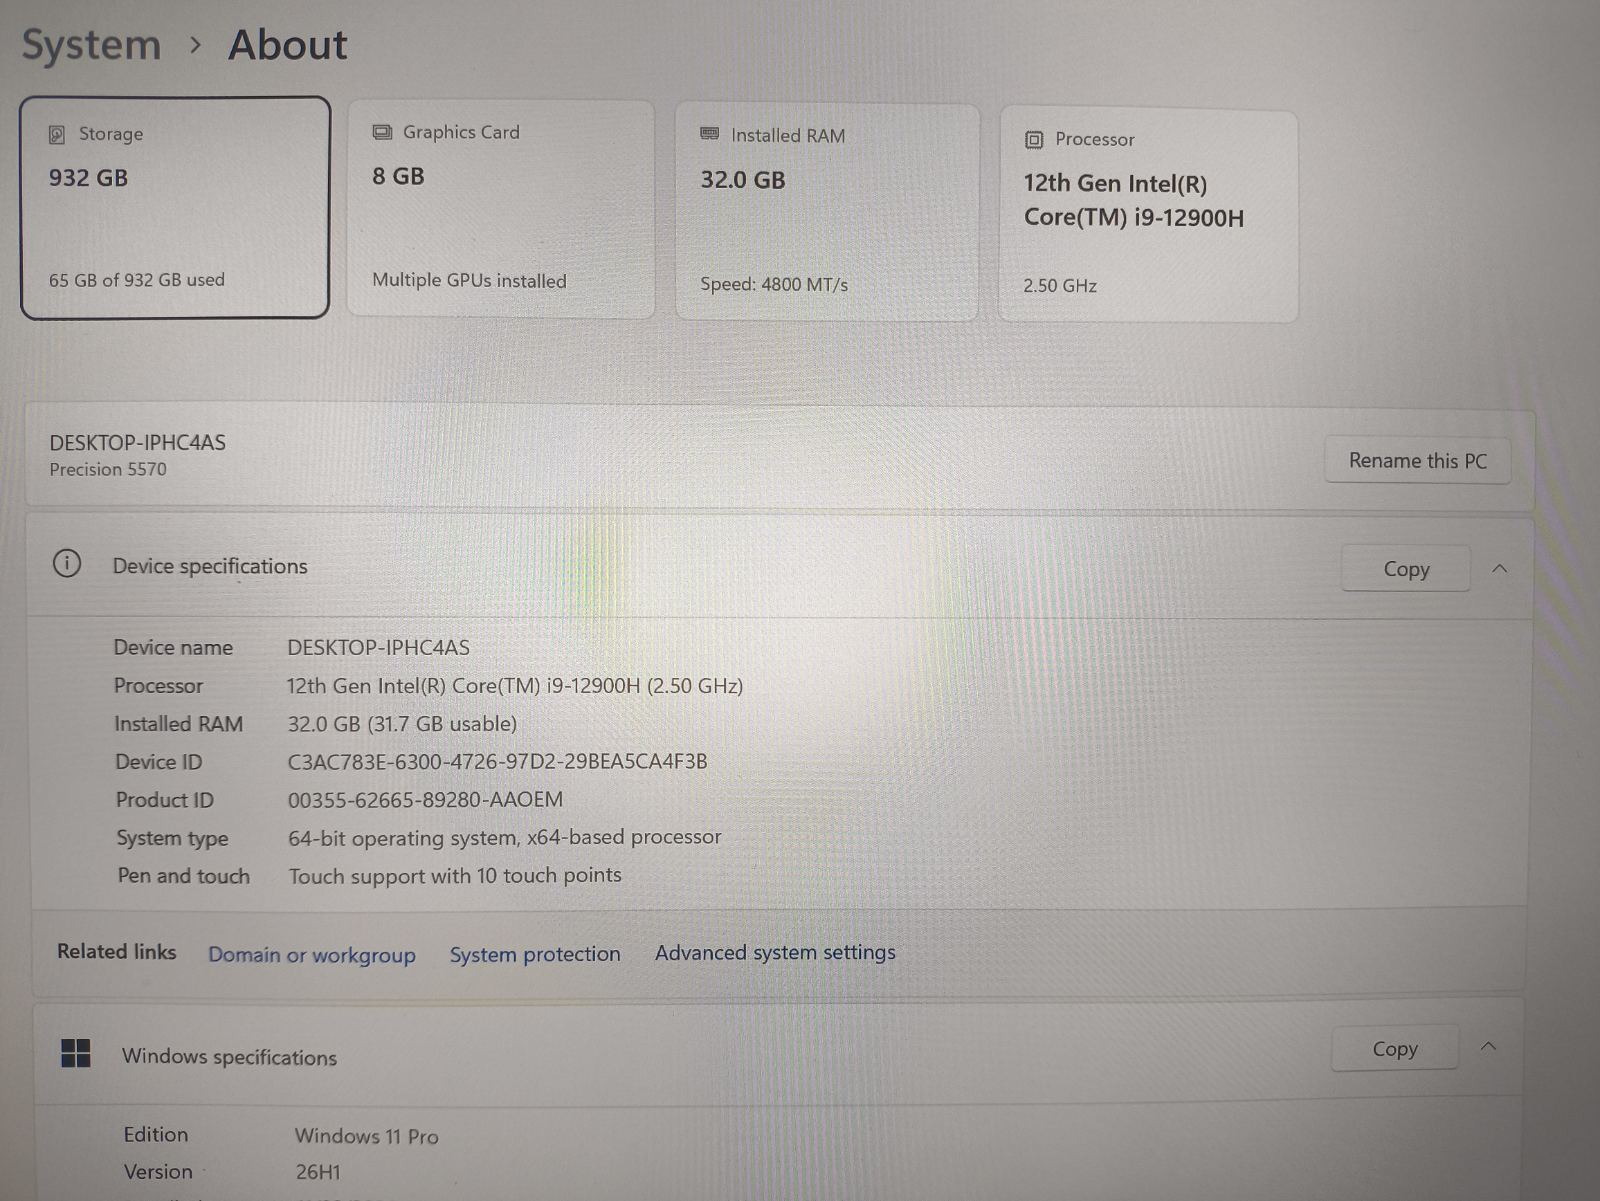Copy the Windows specifications
Viewport: 1600px width, 1201px height.
tap(1395, 1049)
